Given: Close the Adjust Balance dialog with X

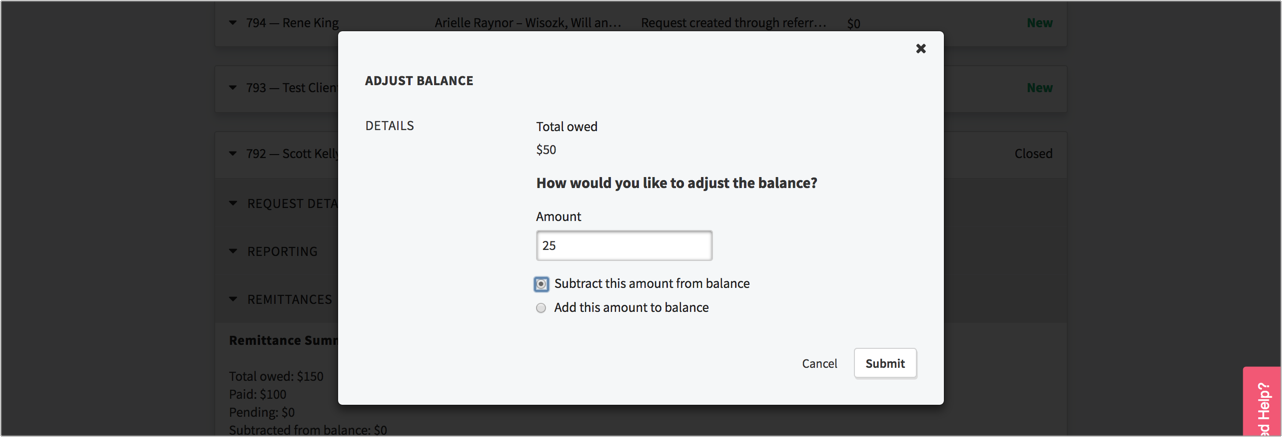Looking at the screenshot, I should tap(921, 48).
